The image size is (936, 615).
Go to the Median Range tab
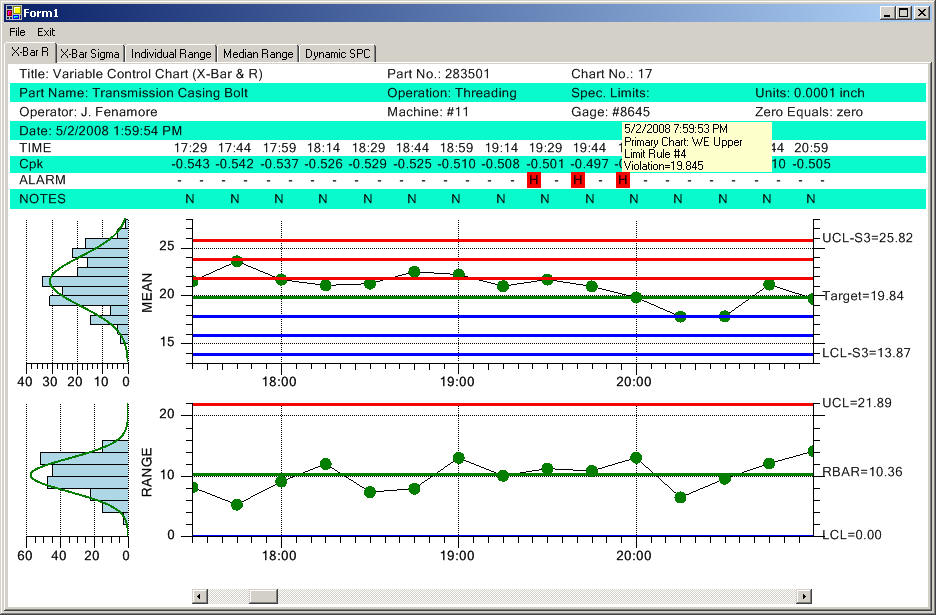(258, 54)
